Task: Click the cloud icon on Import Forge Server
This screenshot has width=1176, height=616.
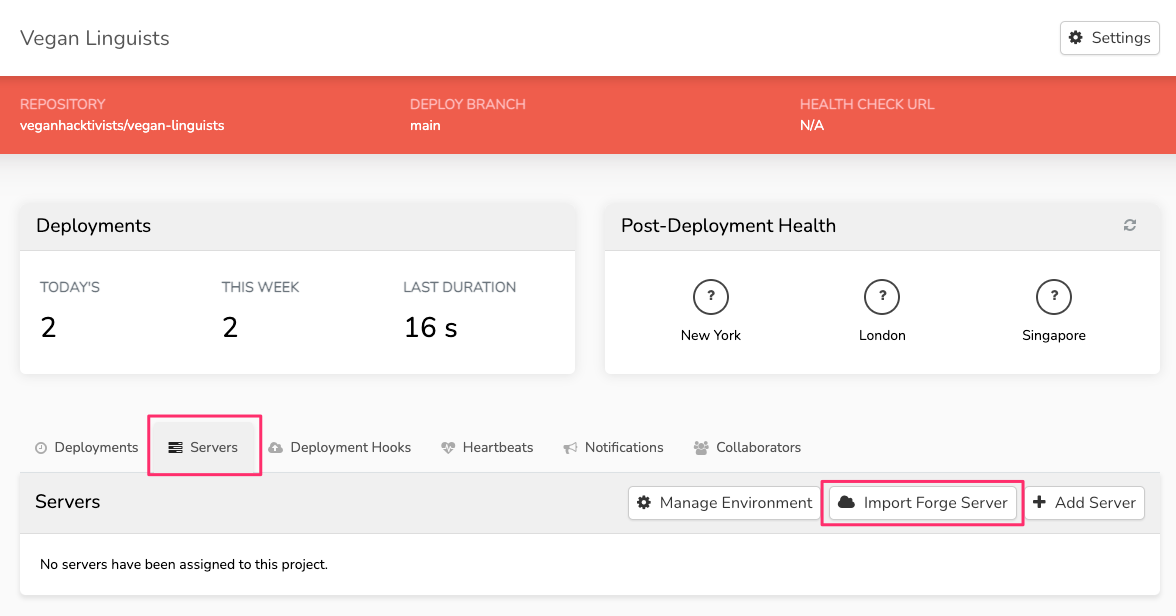Action: click(x=846, y=503)
